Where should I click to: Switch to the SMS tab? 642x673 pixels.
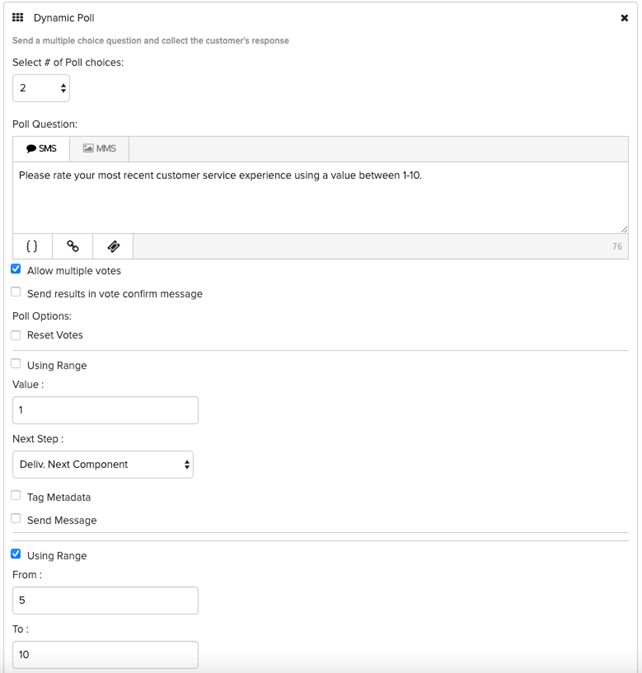pos(41,148)
